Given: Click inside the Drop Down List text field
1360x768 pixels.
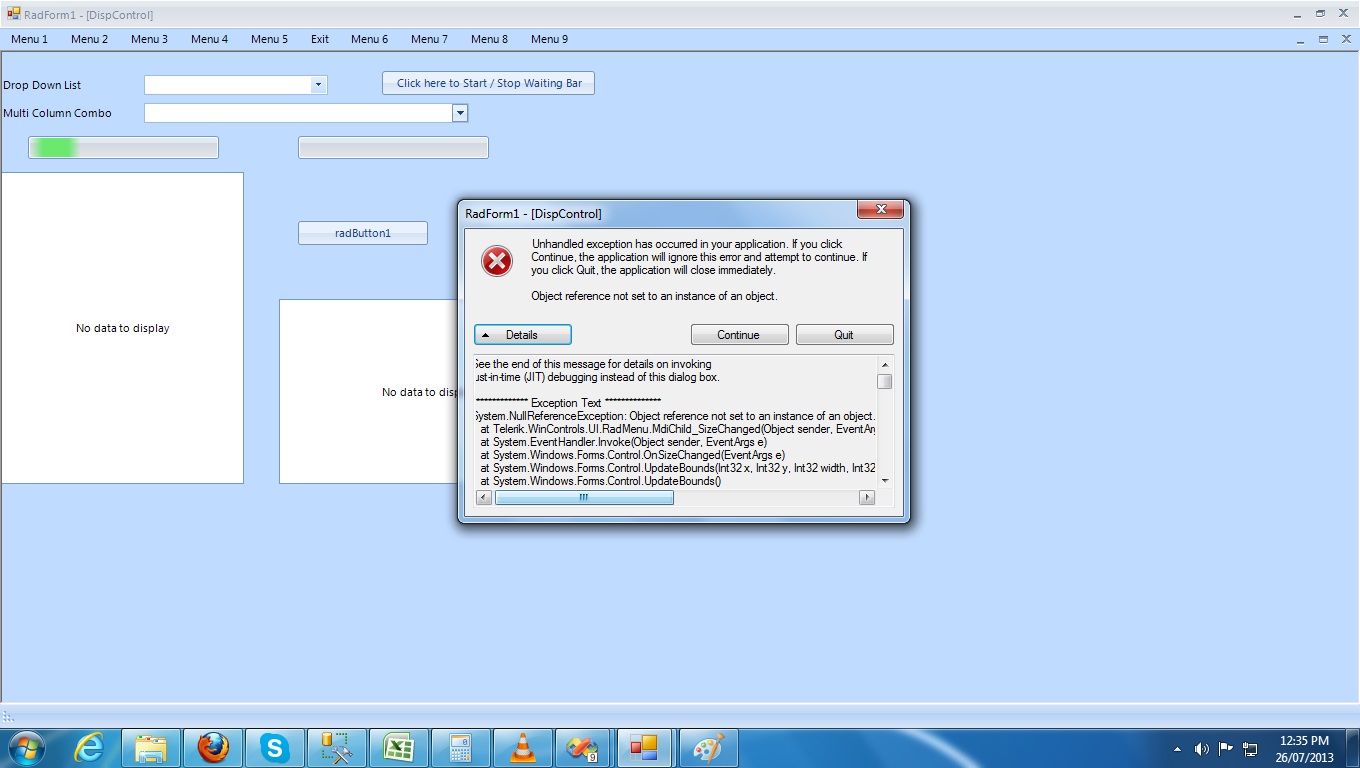Looking at the screenshot, I should click(x=227, y=85).
